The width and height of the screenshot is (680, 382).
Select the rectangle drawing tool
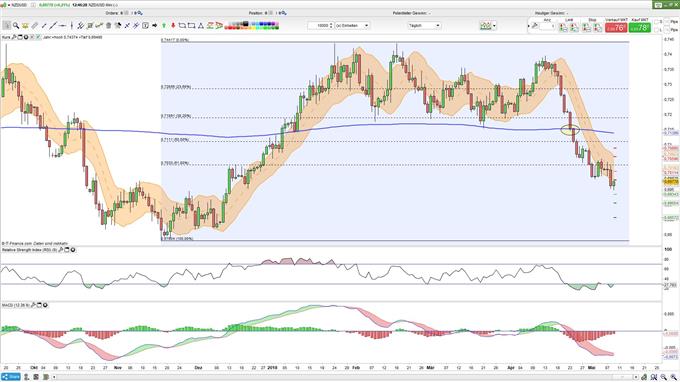point(191,26)
